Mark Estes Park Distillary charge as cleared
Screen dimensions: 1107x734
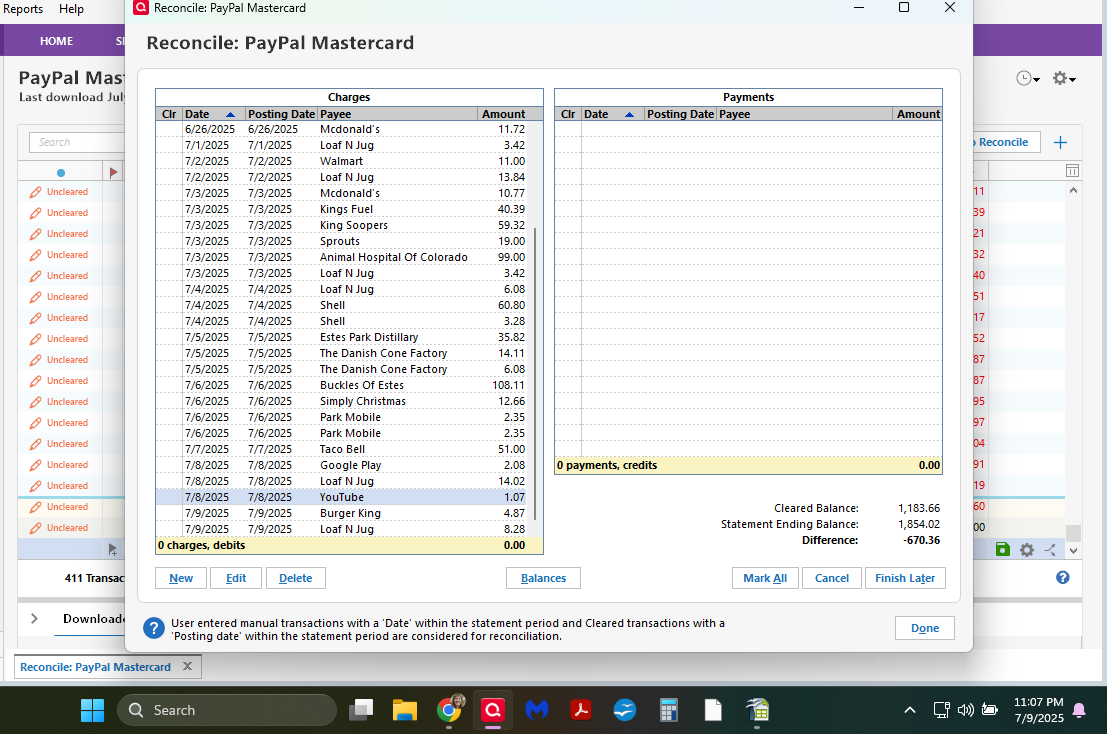[169, 337]
